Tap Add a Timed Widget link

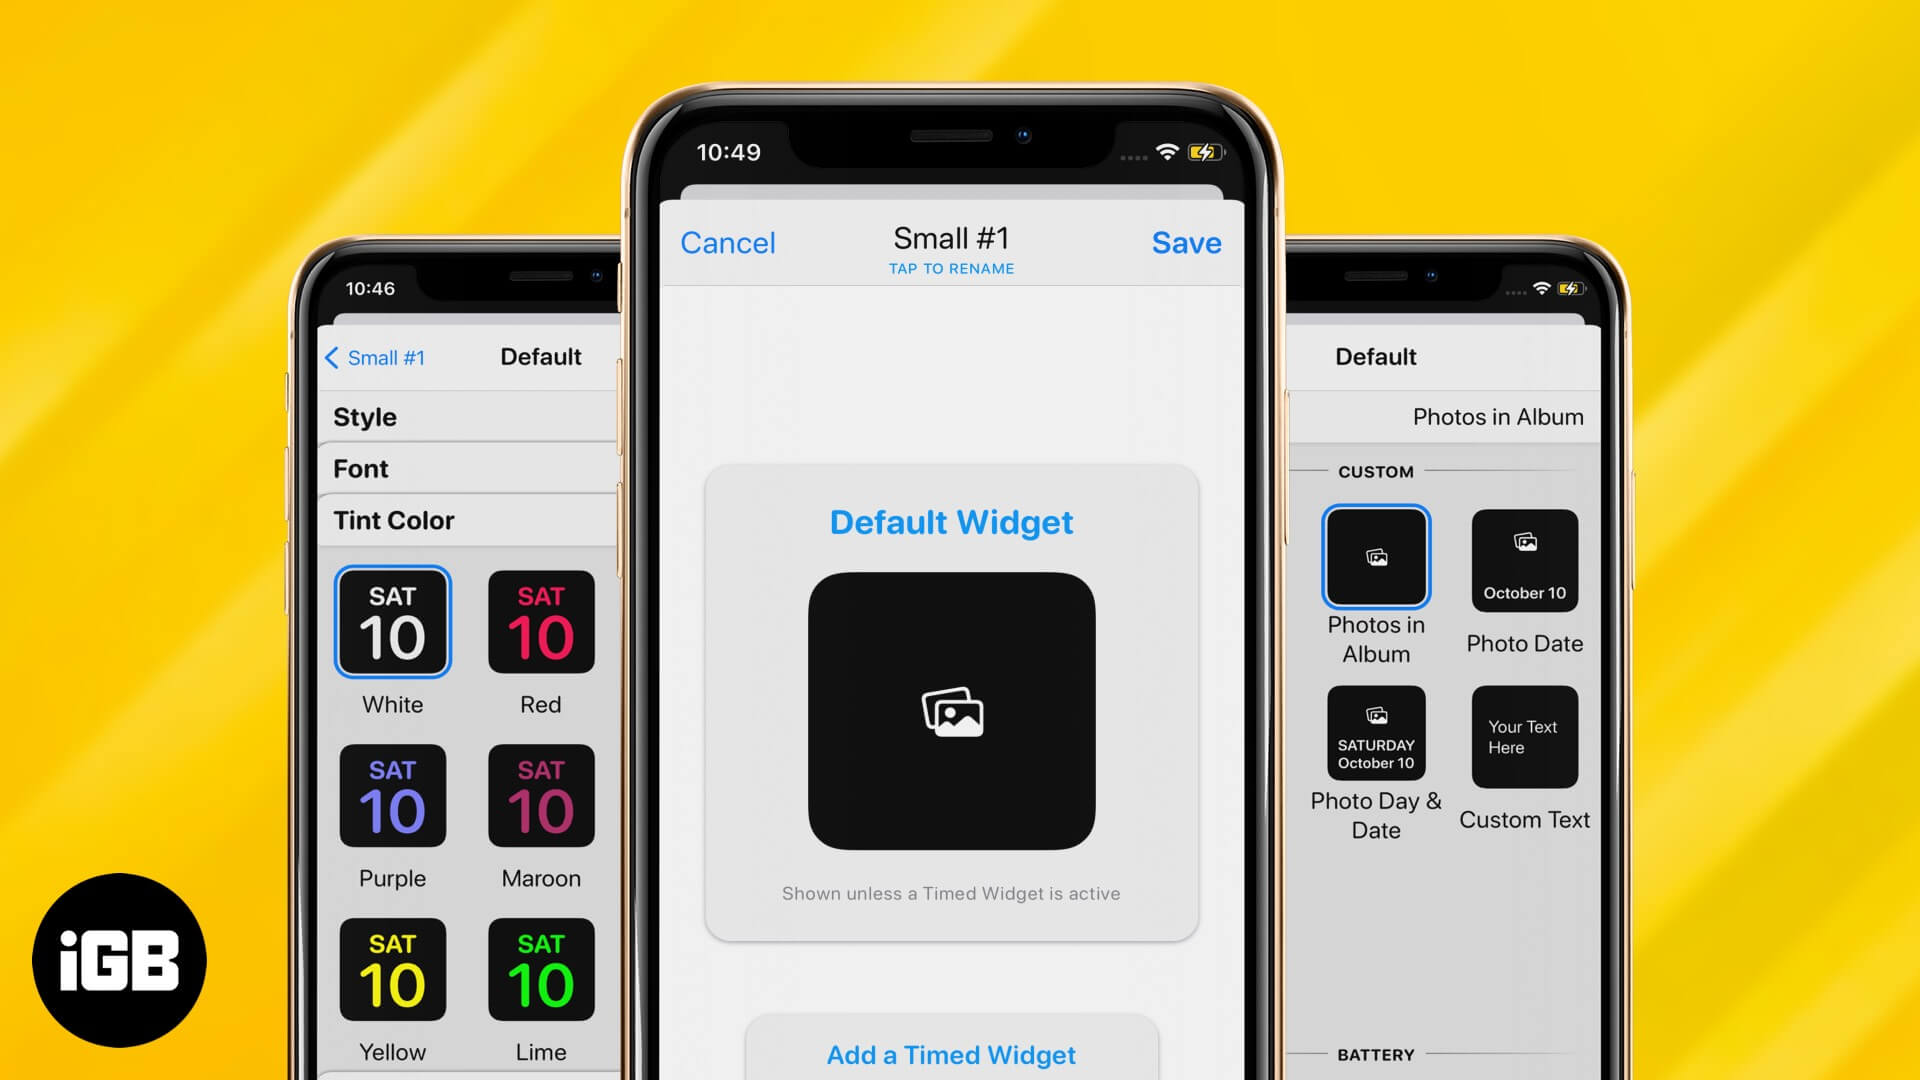click(x=951, y=1054)
